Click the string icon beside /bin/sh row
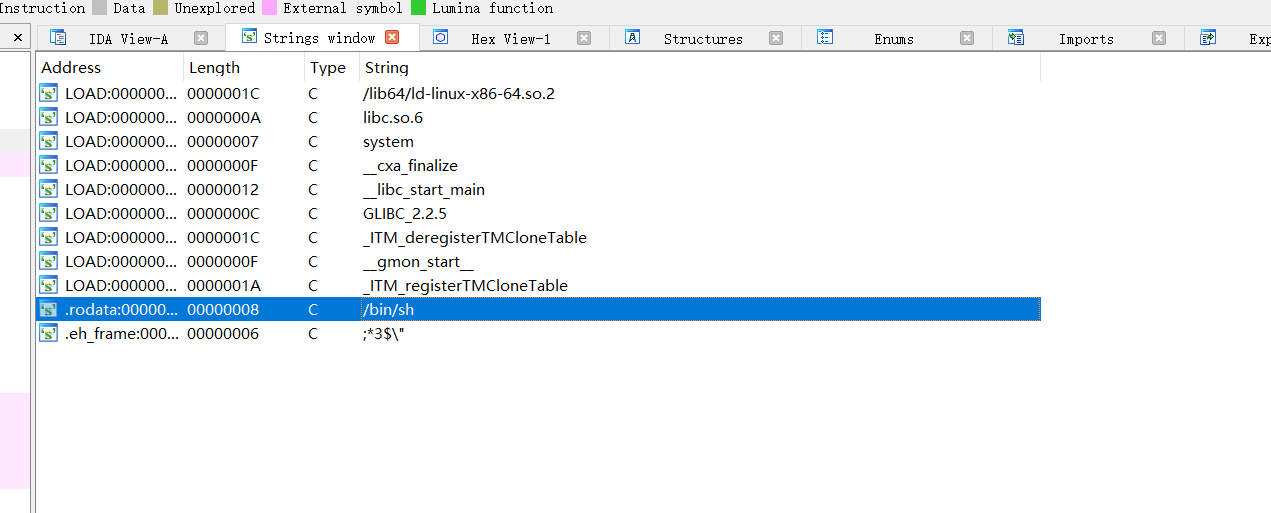The height and width of the screenshot is (513, 1271). pos(48,310)
